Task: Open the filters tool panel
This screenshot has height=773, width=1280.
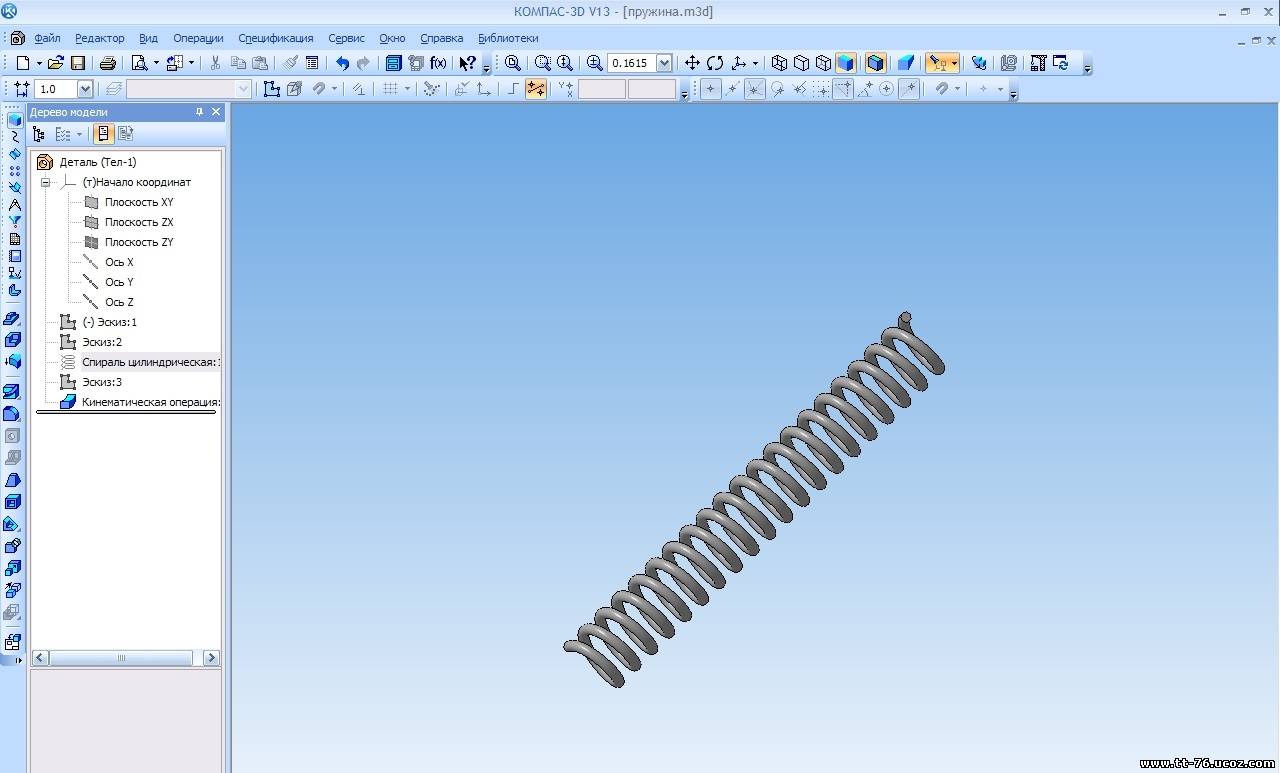Action: [15, 222]
